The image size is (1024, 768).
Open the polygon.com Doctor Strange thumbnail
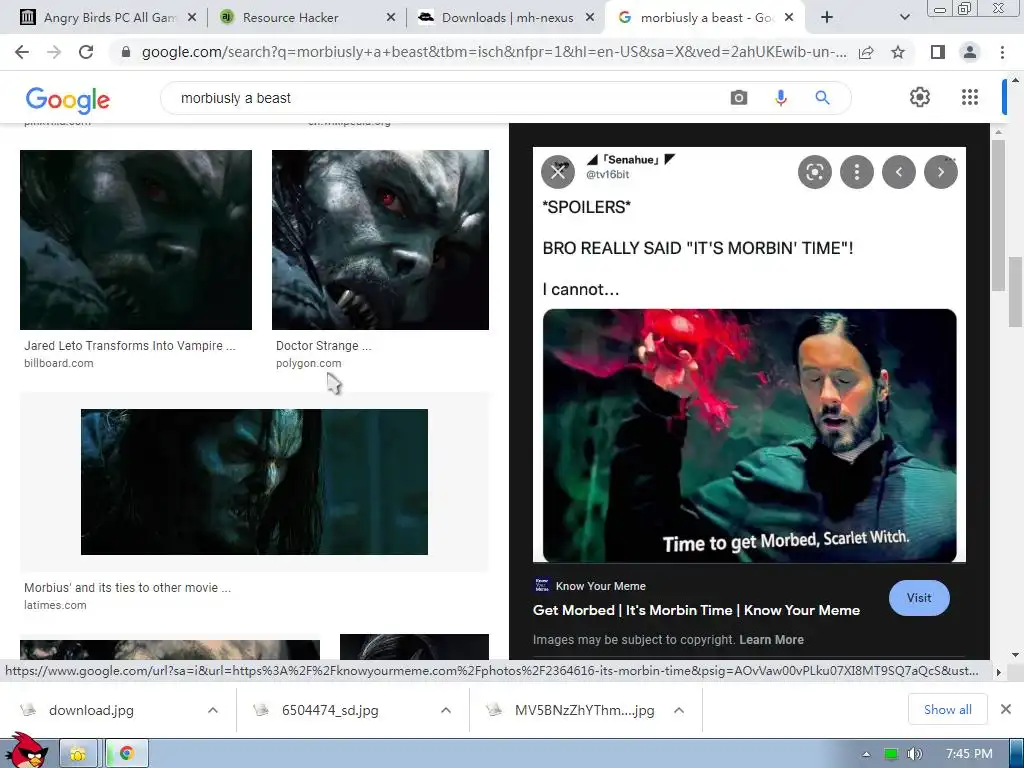coord(380,240)
